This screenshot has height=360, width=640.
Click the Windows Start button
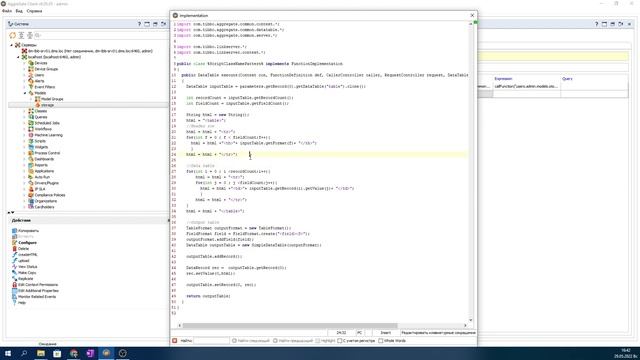point(8,353)
